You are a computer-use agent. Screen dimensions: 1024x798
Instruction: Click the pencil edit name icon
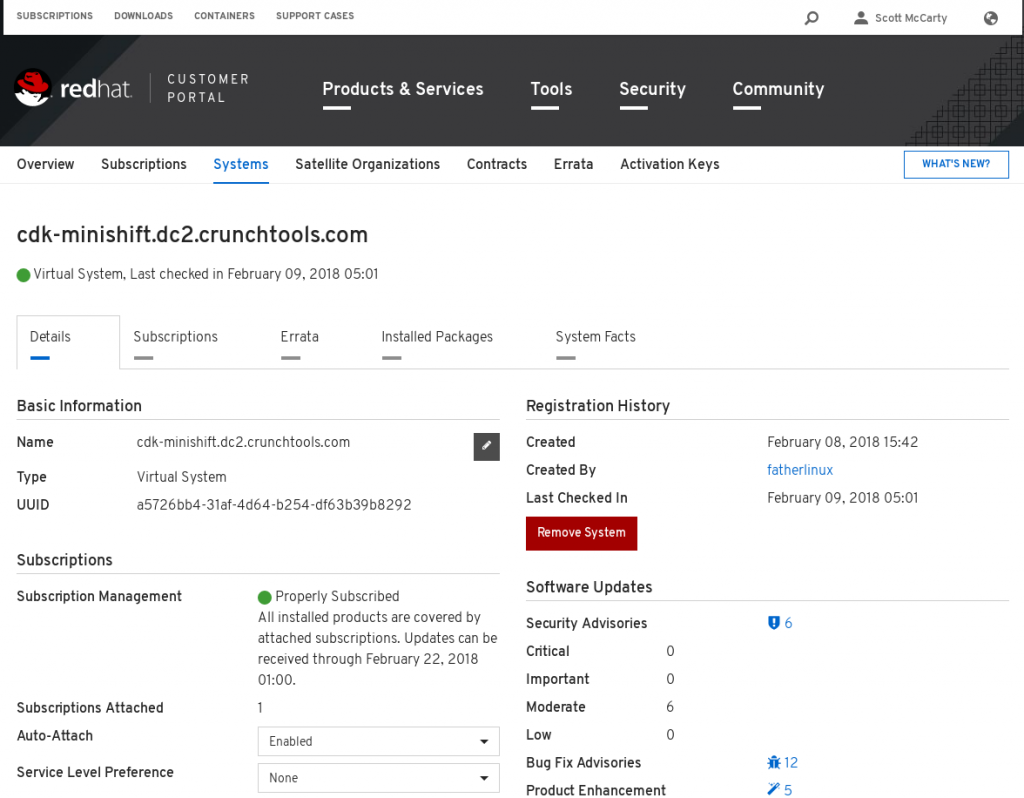[x=486, y=446]
